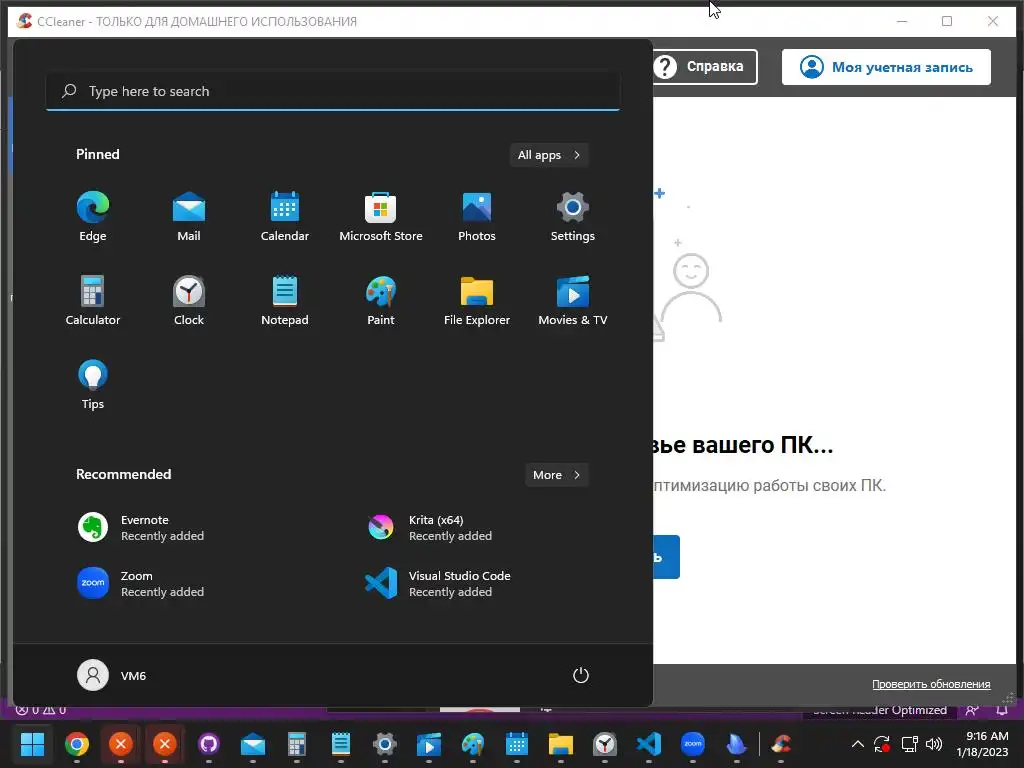This screenshot has height=768, width=1024.
Task: Open the pinned Mail app in Start menu
Action: [x=189, y=217]
